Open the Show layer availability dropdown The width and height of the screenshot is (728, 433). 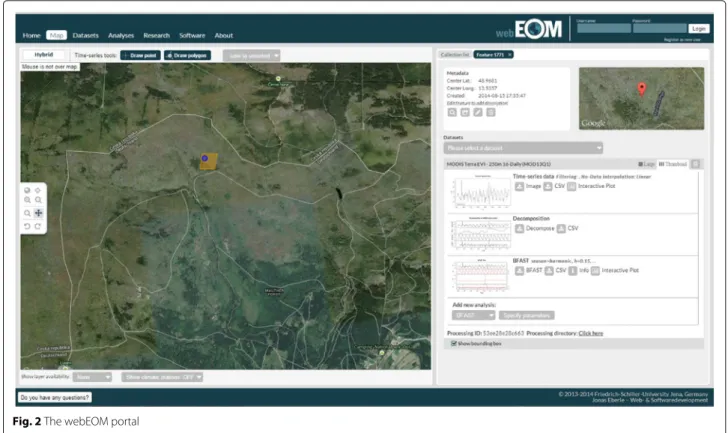(92, 377)
